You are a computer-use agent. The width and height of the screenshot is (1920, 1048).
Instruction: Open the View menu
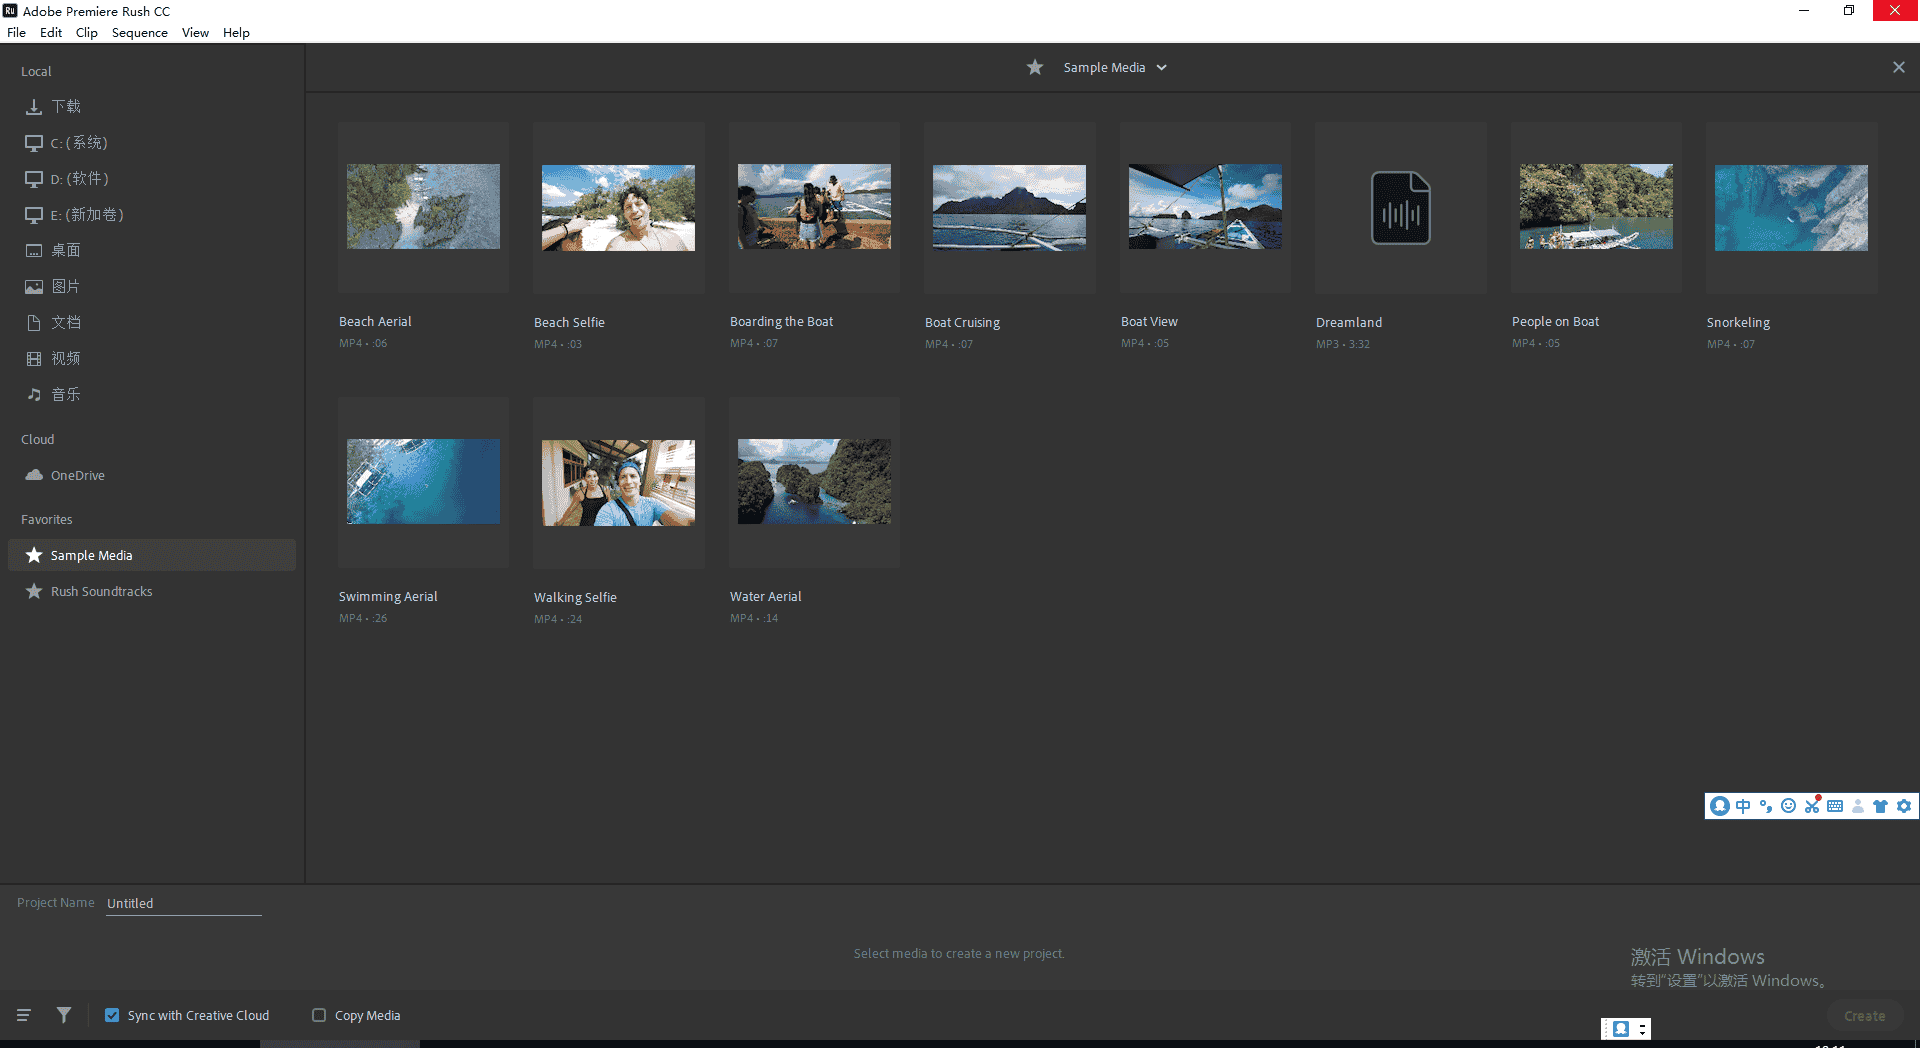195,32
